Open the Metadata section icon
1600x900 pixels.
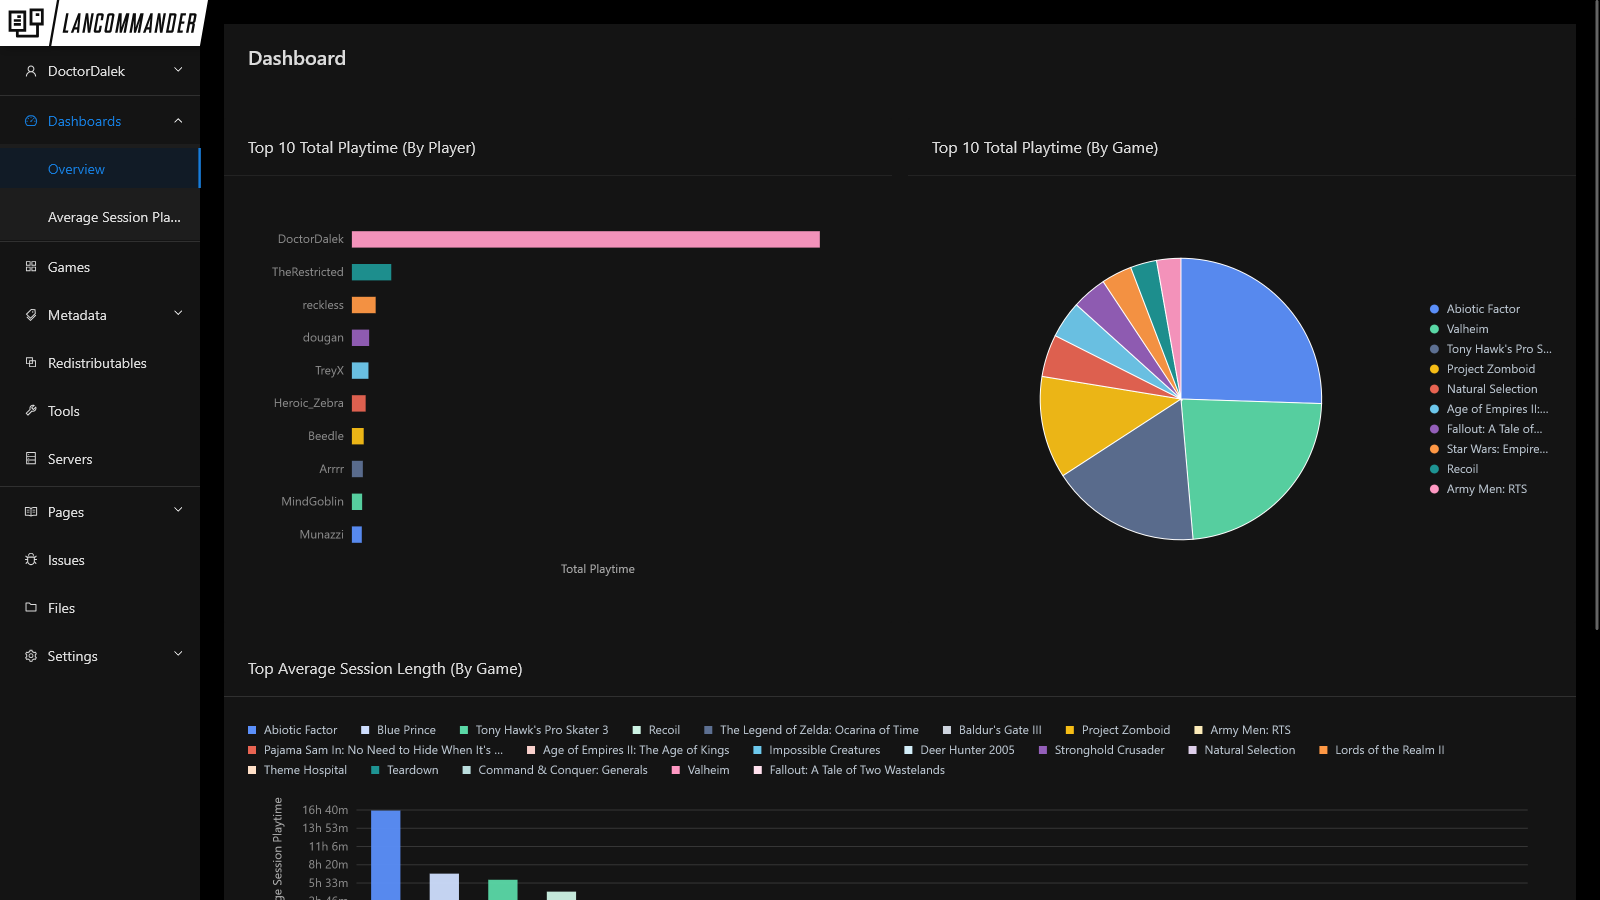(x=30, y=315)
